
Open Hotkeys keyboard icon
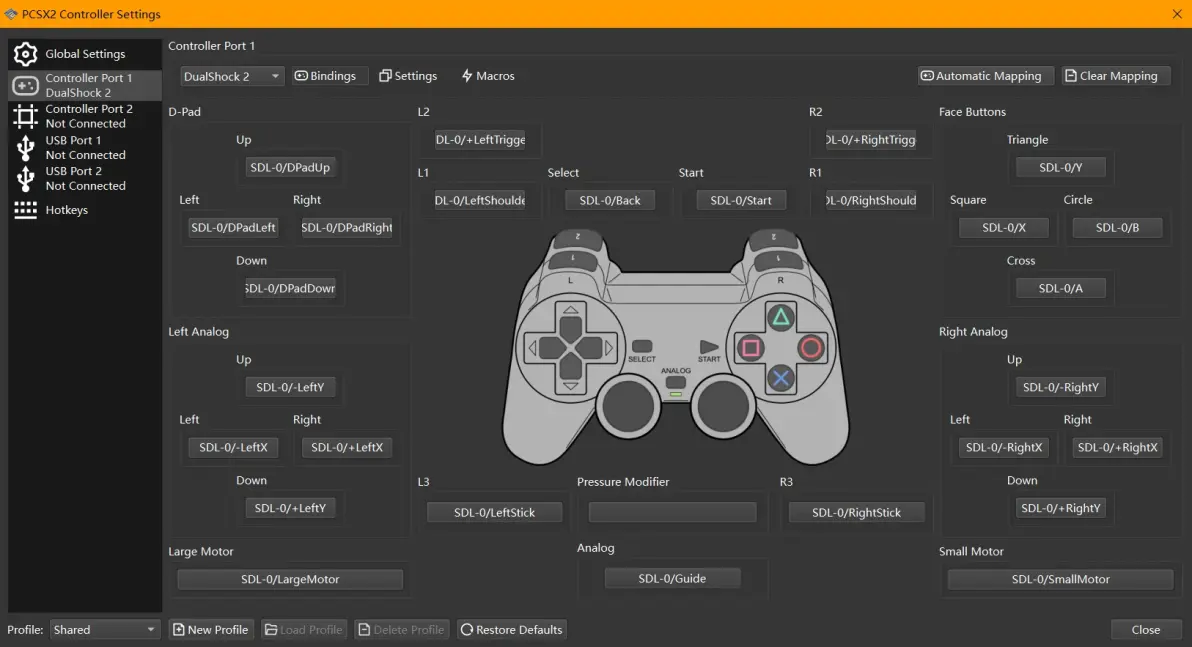point(25,210)
